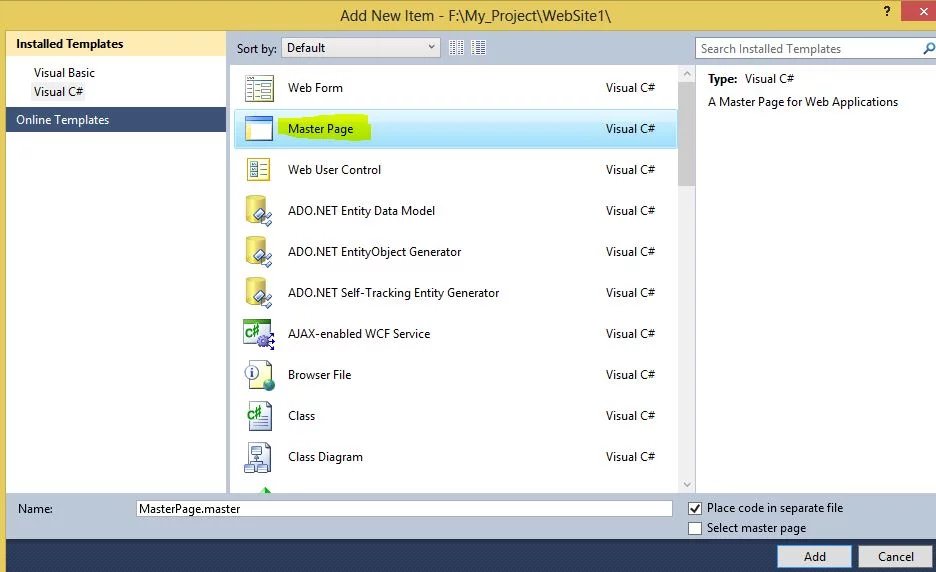This screenshot has height=572, width=936.
Task: Switch to small icons view
Action: (x=456, y=48)
